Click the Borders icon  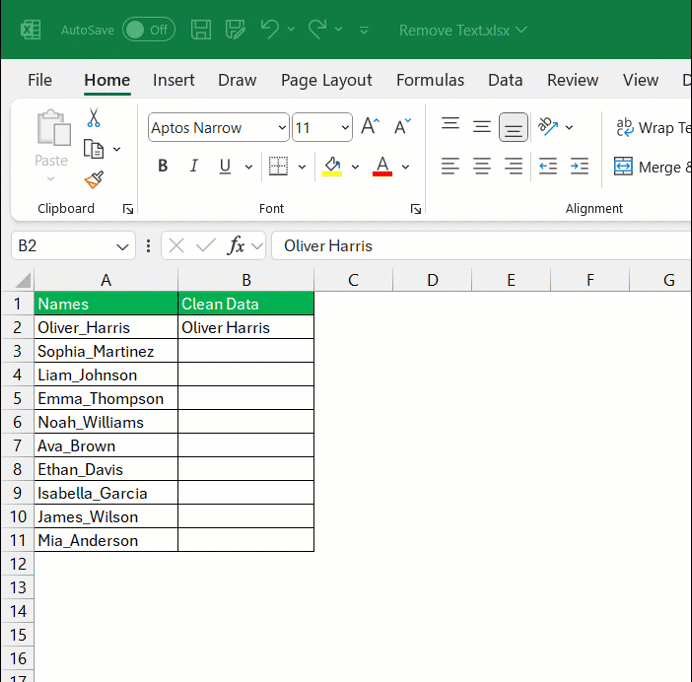click(x=278, y=166)
